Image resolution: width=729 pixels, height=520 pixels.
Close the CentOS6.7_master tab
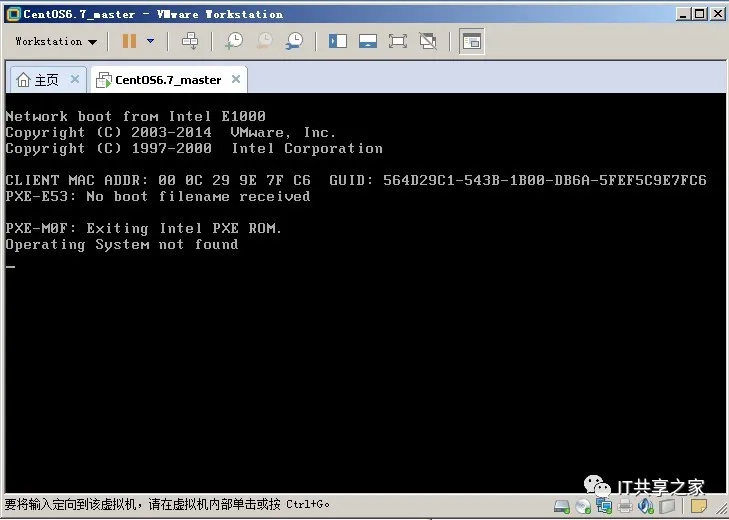[x=236, y=79]
